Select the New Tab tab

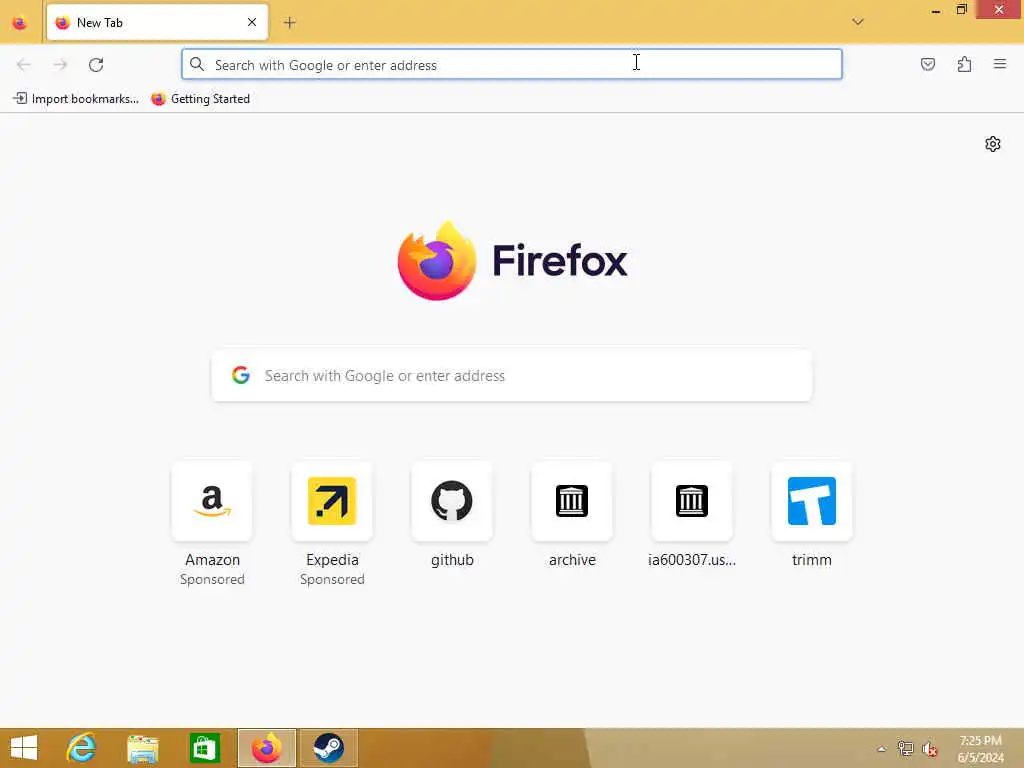[157, 22]
